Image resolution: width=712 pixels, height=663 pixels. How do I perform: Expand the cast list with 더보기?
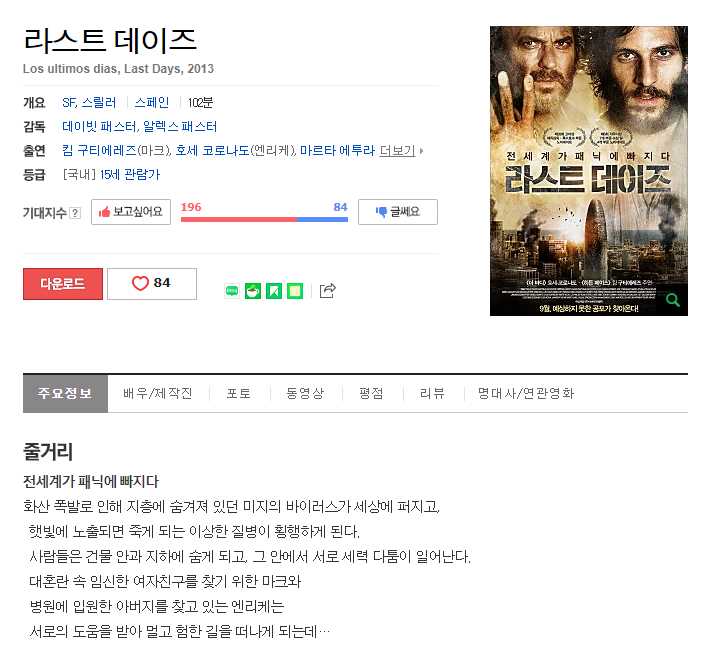tap(397, 150)
